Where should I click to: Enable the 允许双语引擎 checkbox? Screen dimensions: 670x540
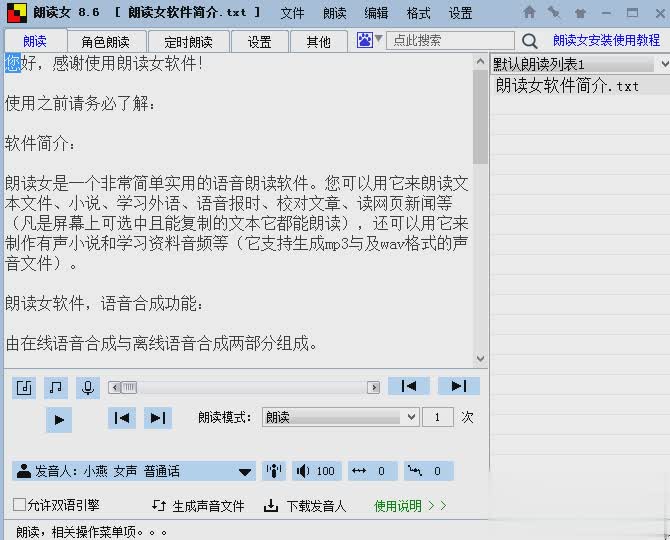pos(19,505)
